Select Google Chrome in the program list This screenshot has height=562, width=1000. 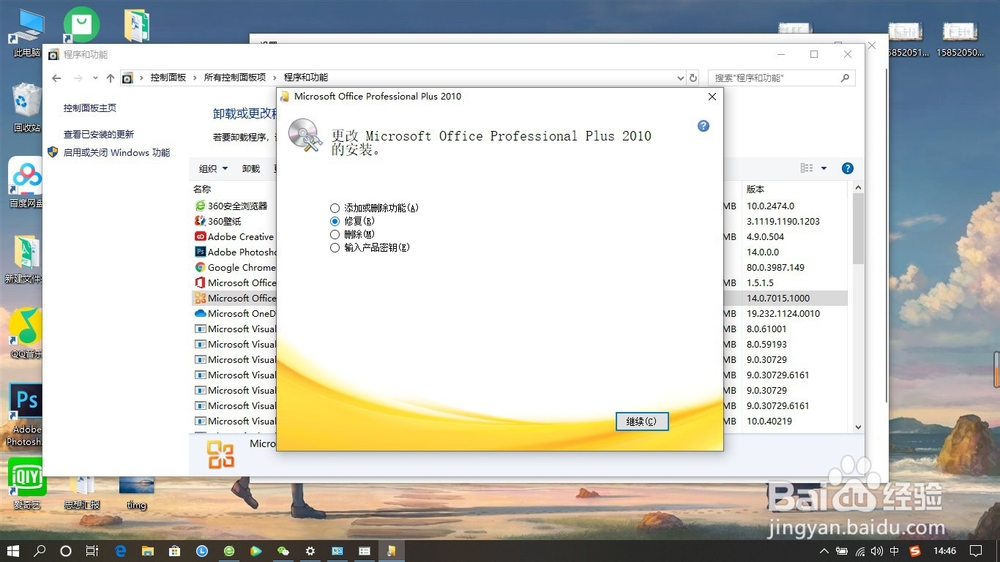pos(235,267)
